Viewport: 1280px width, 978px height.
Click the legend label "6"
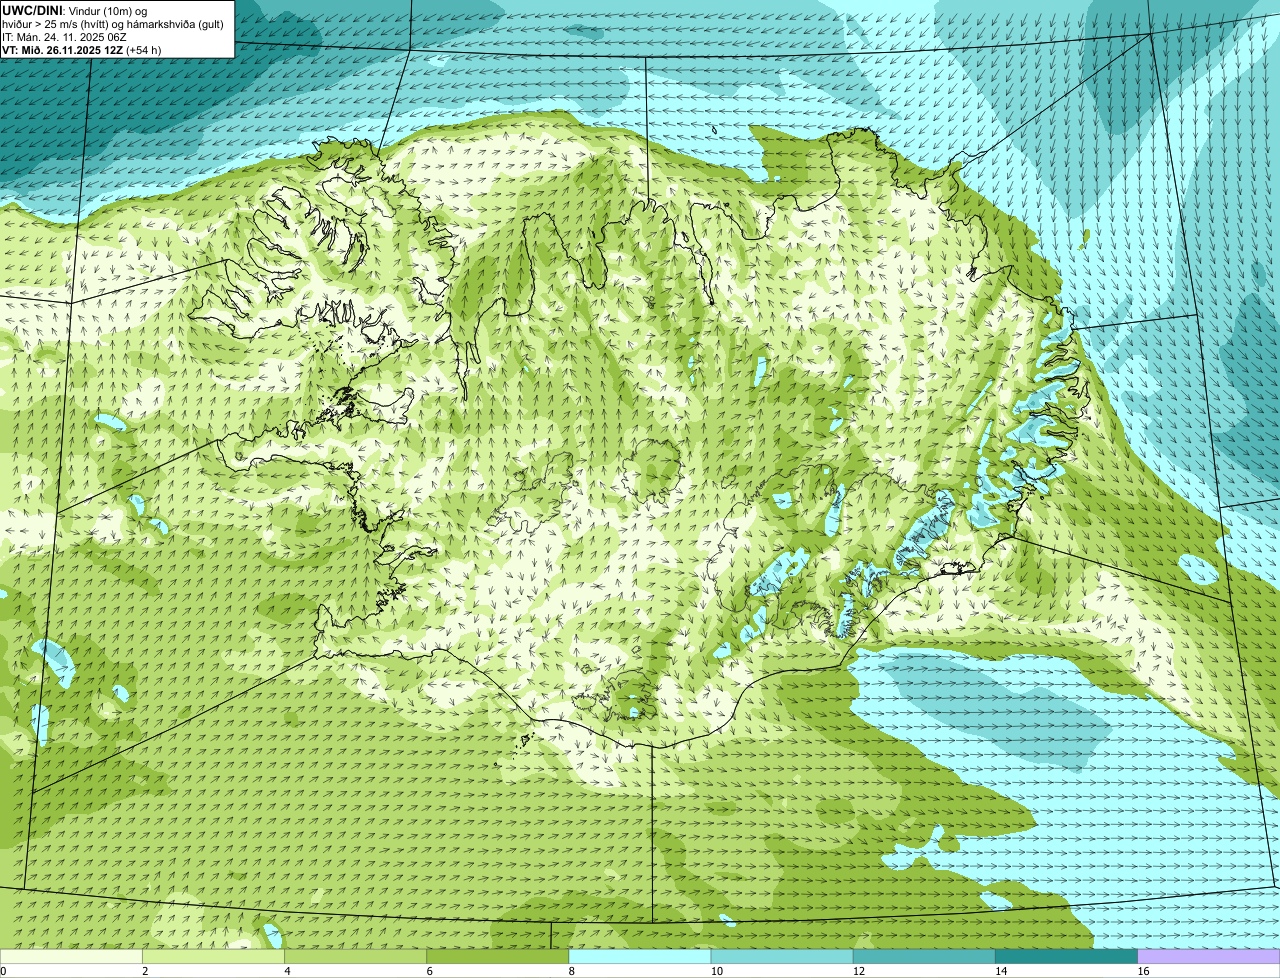tap(430, 971)
